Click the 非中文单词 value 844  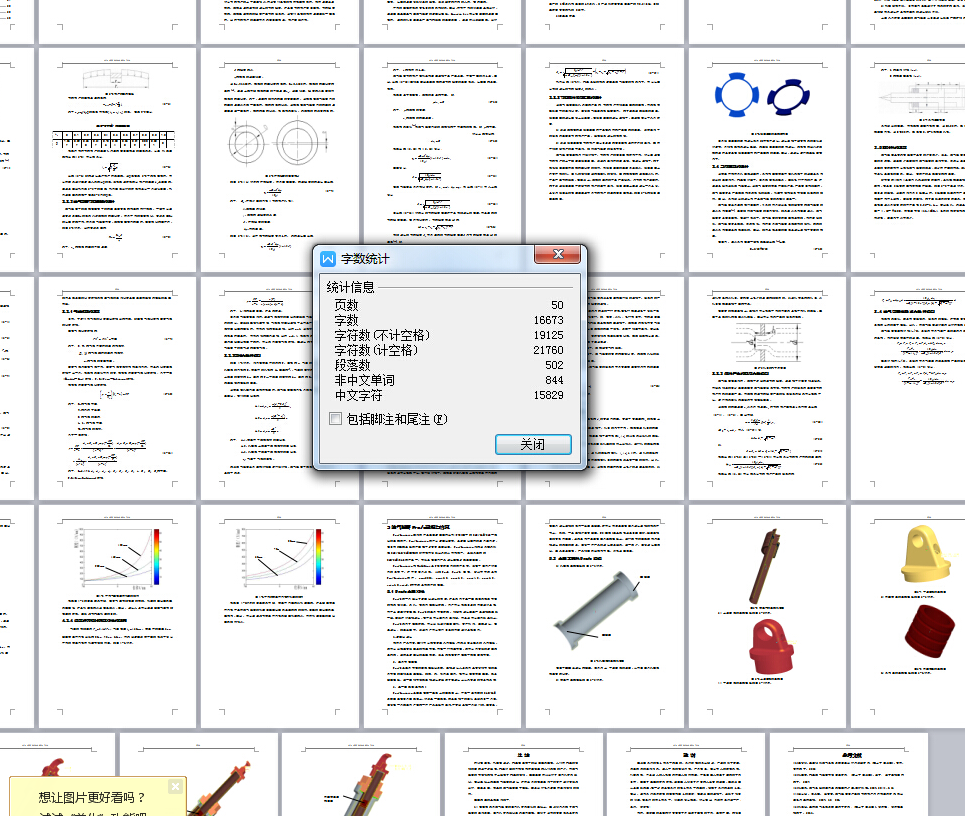[554, 380]
